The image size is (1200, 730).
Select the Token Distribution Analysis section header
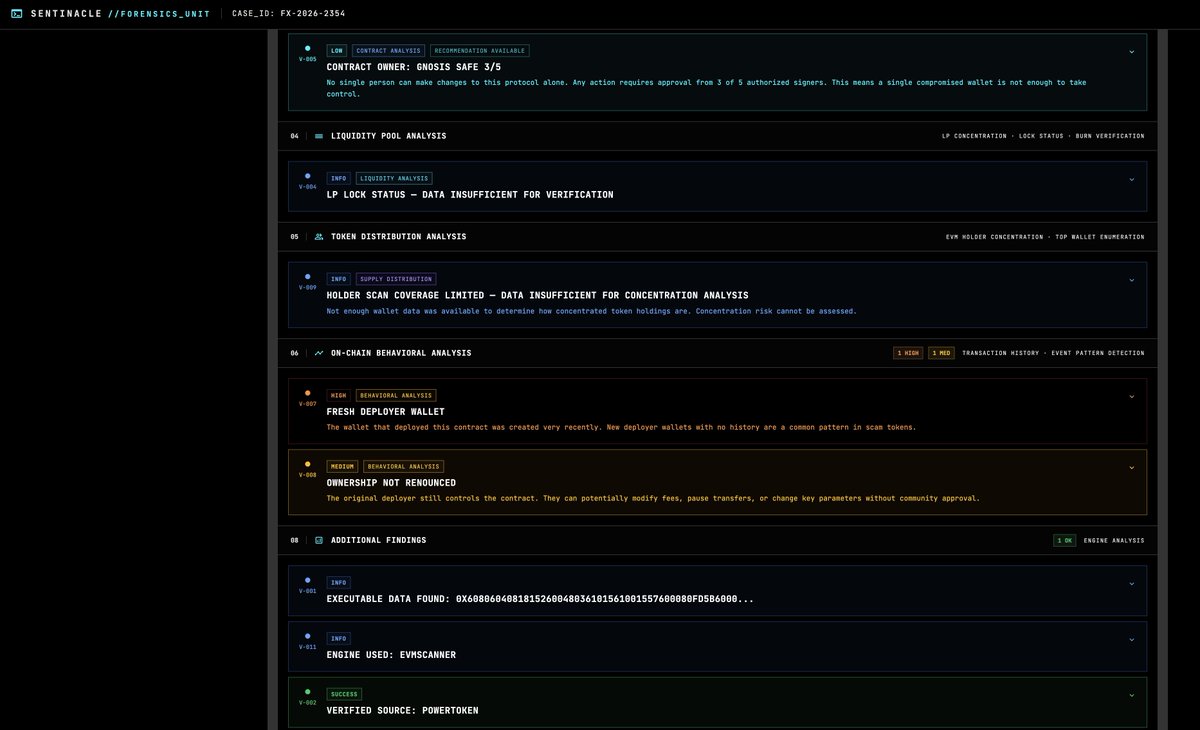(717, 237)
